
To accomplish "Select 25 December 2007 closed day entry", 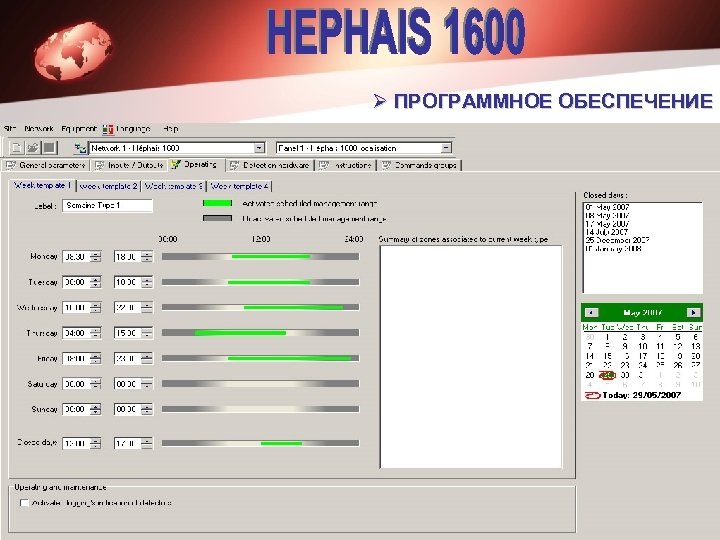I will [x=617, y=240].
